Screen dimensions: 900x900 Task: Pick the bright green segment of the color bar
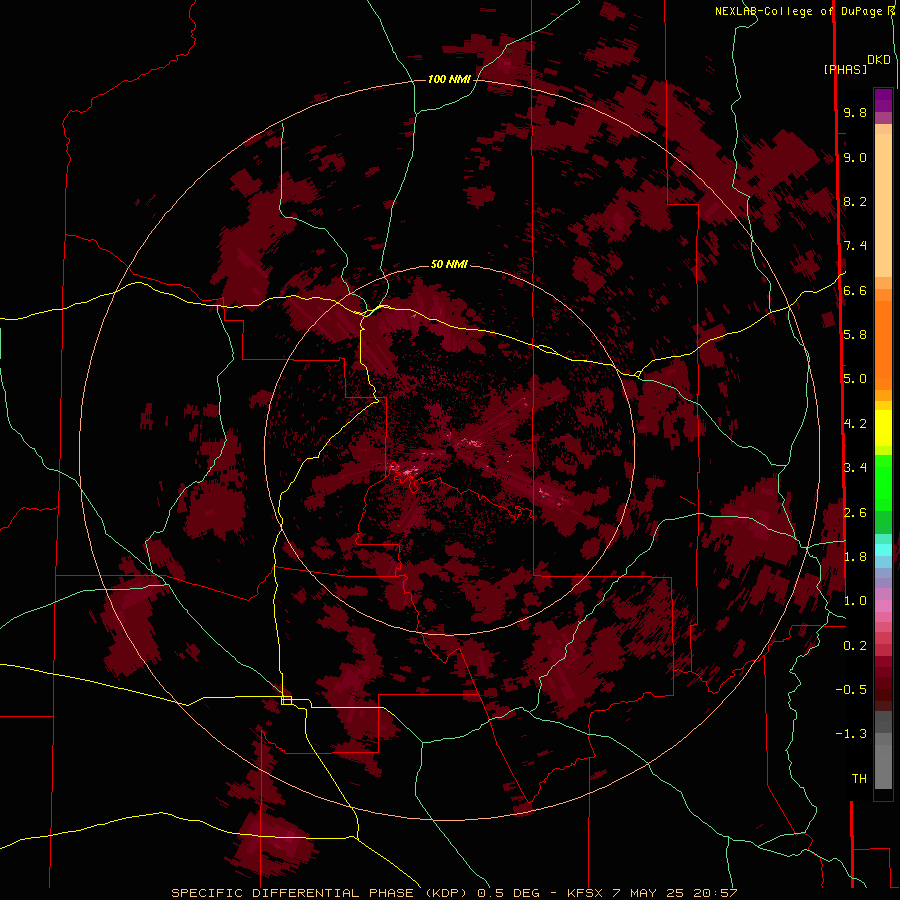883,482
